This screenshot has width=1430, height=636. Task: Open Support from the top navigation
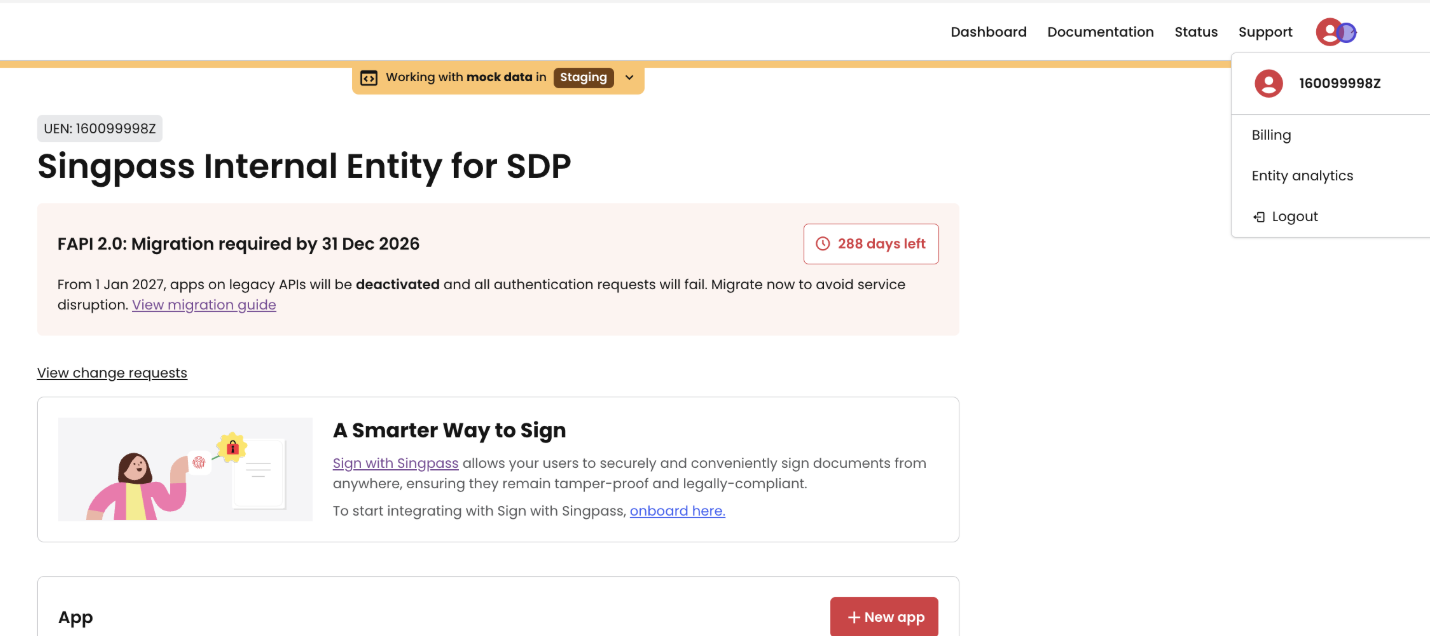1265,32
